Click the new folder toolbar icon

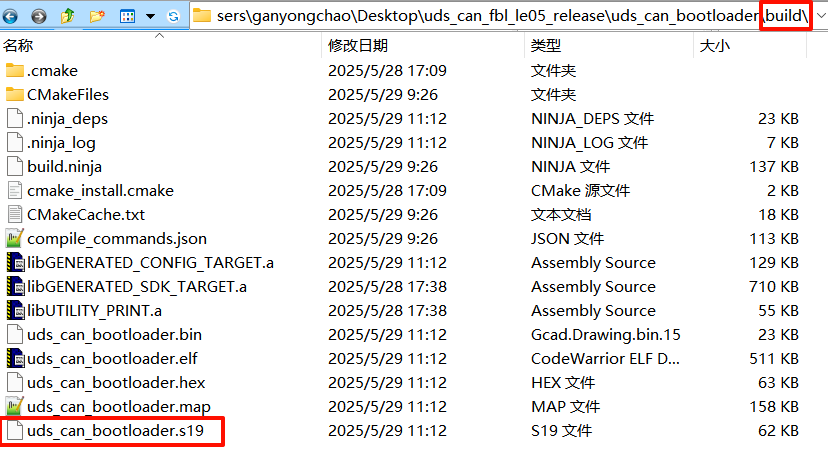coord(97,16)
